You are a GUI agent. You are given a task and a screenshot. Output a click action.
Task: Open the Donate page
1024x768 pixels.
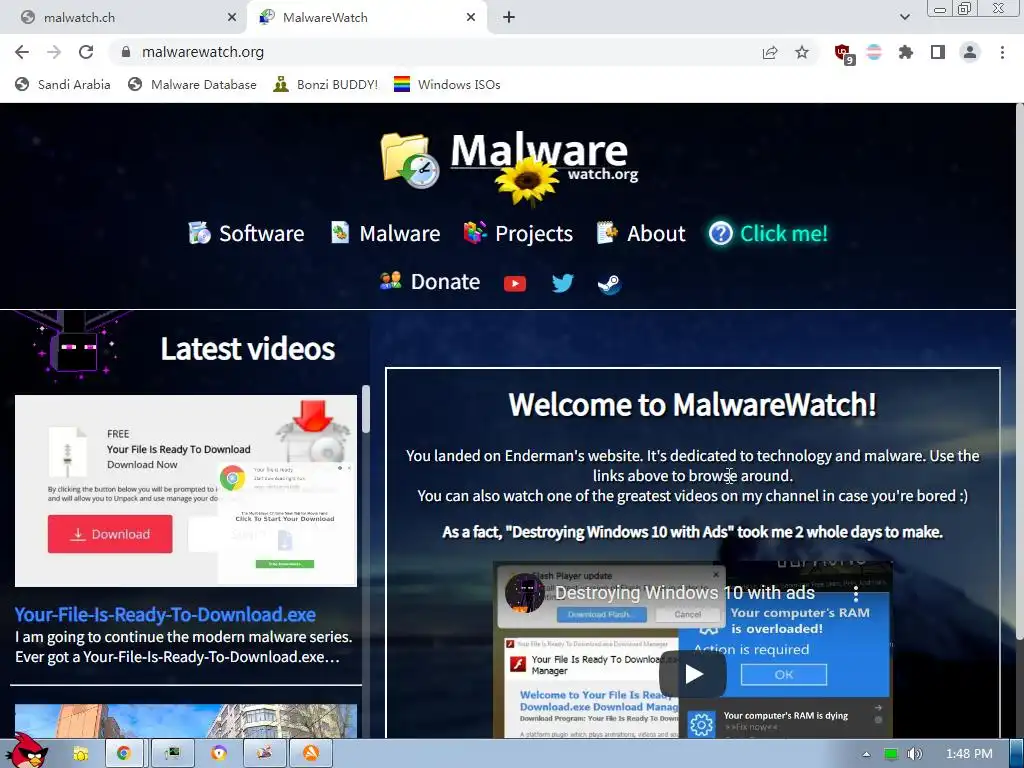(430, 281)
